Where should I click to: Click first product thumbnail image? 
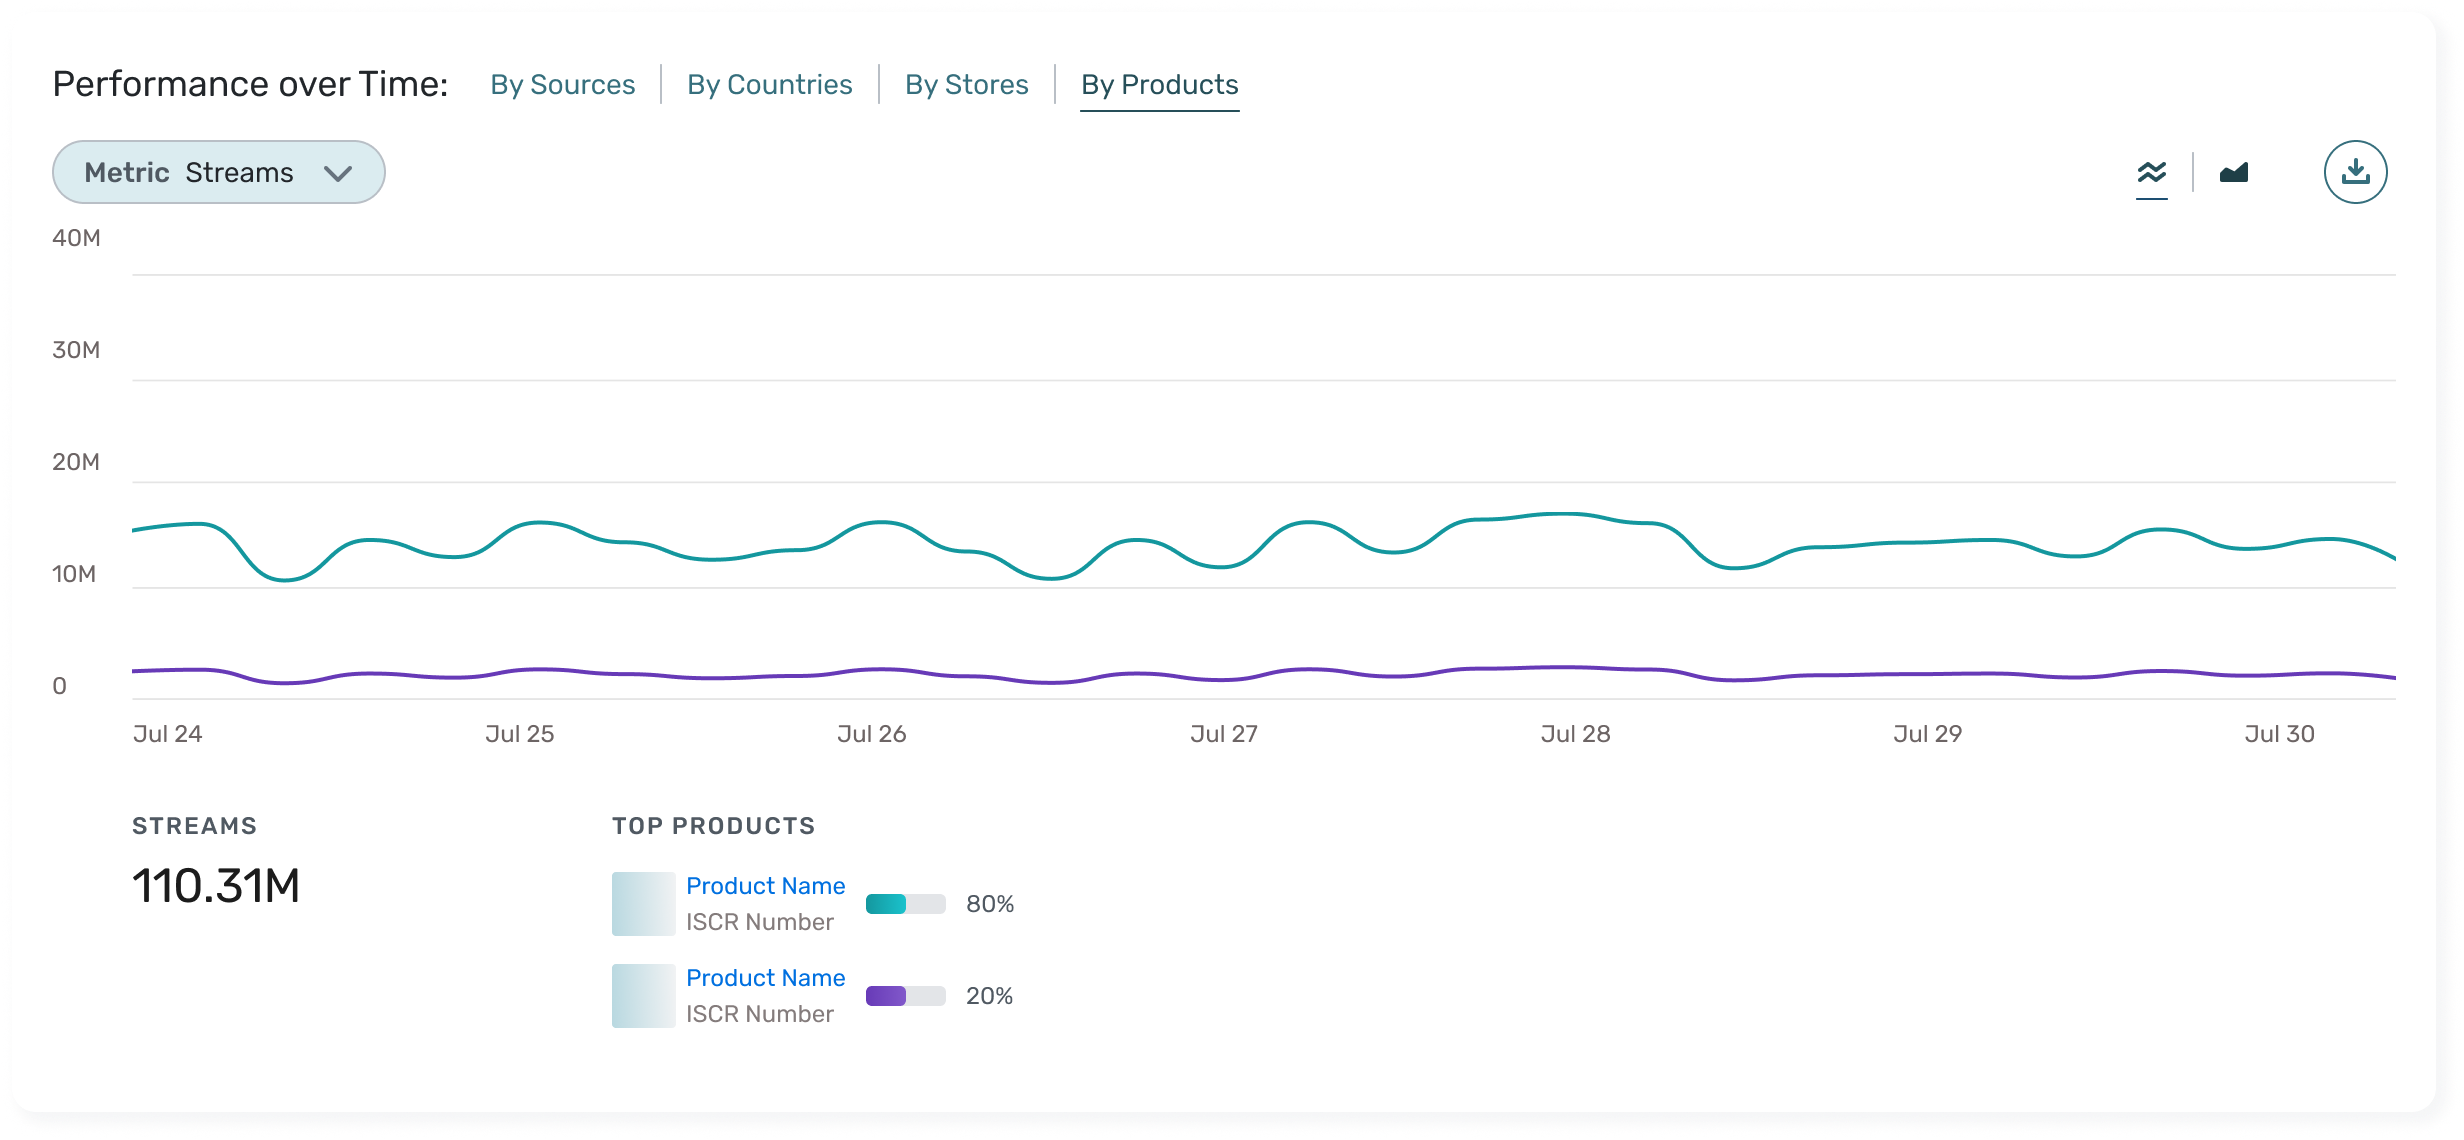coord(643,904)
